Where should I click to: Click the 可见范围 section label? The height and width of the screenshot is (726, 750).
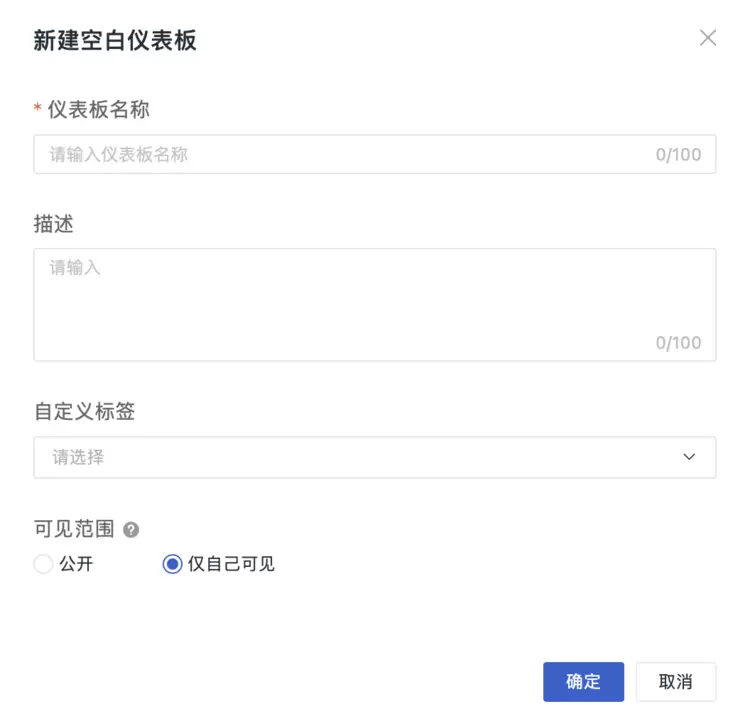tap(74, 529)
